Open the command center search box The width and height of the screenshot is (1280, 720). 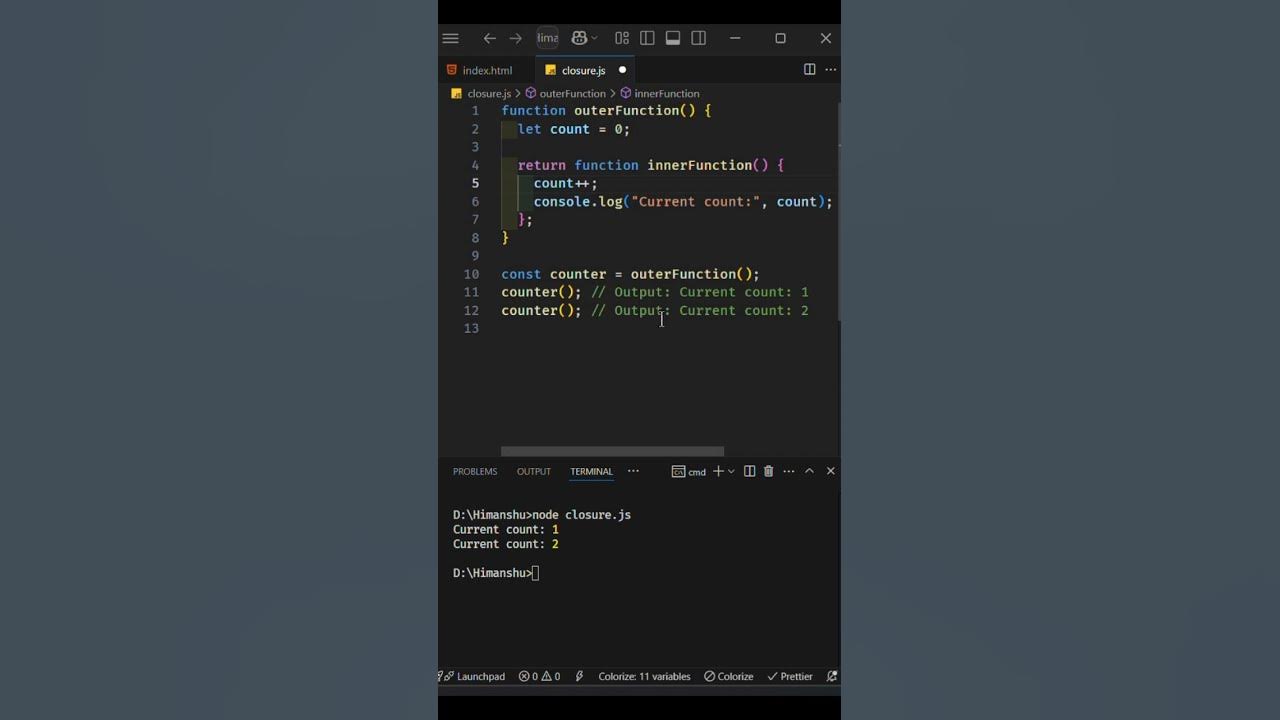tap(547, 38)
